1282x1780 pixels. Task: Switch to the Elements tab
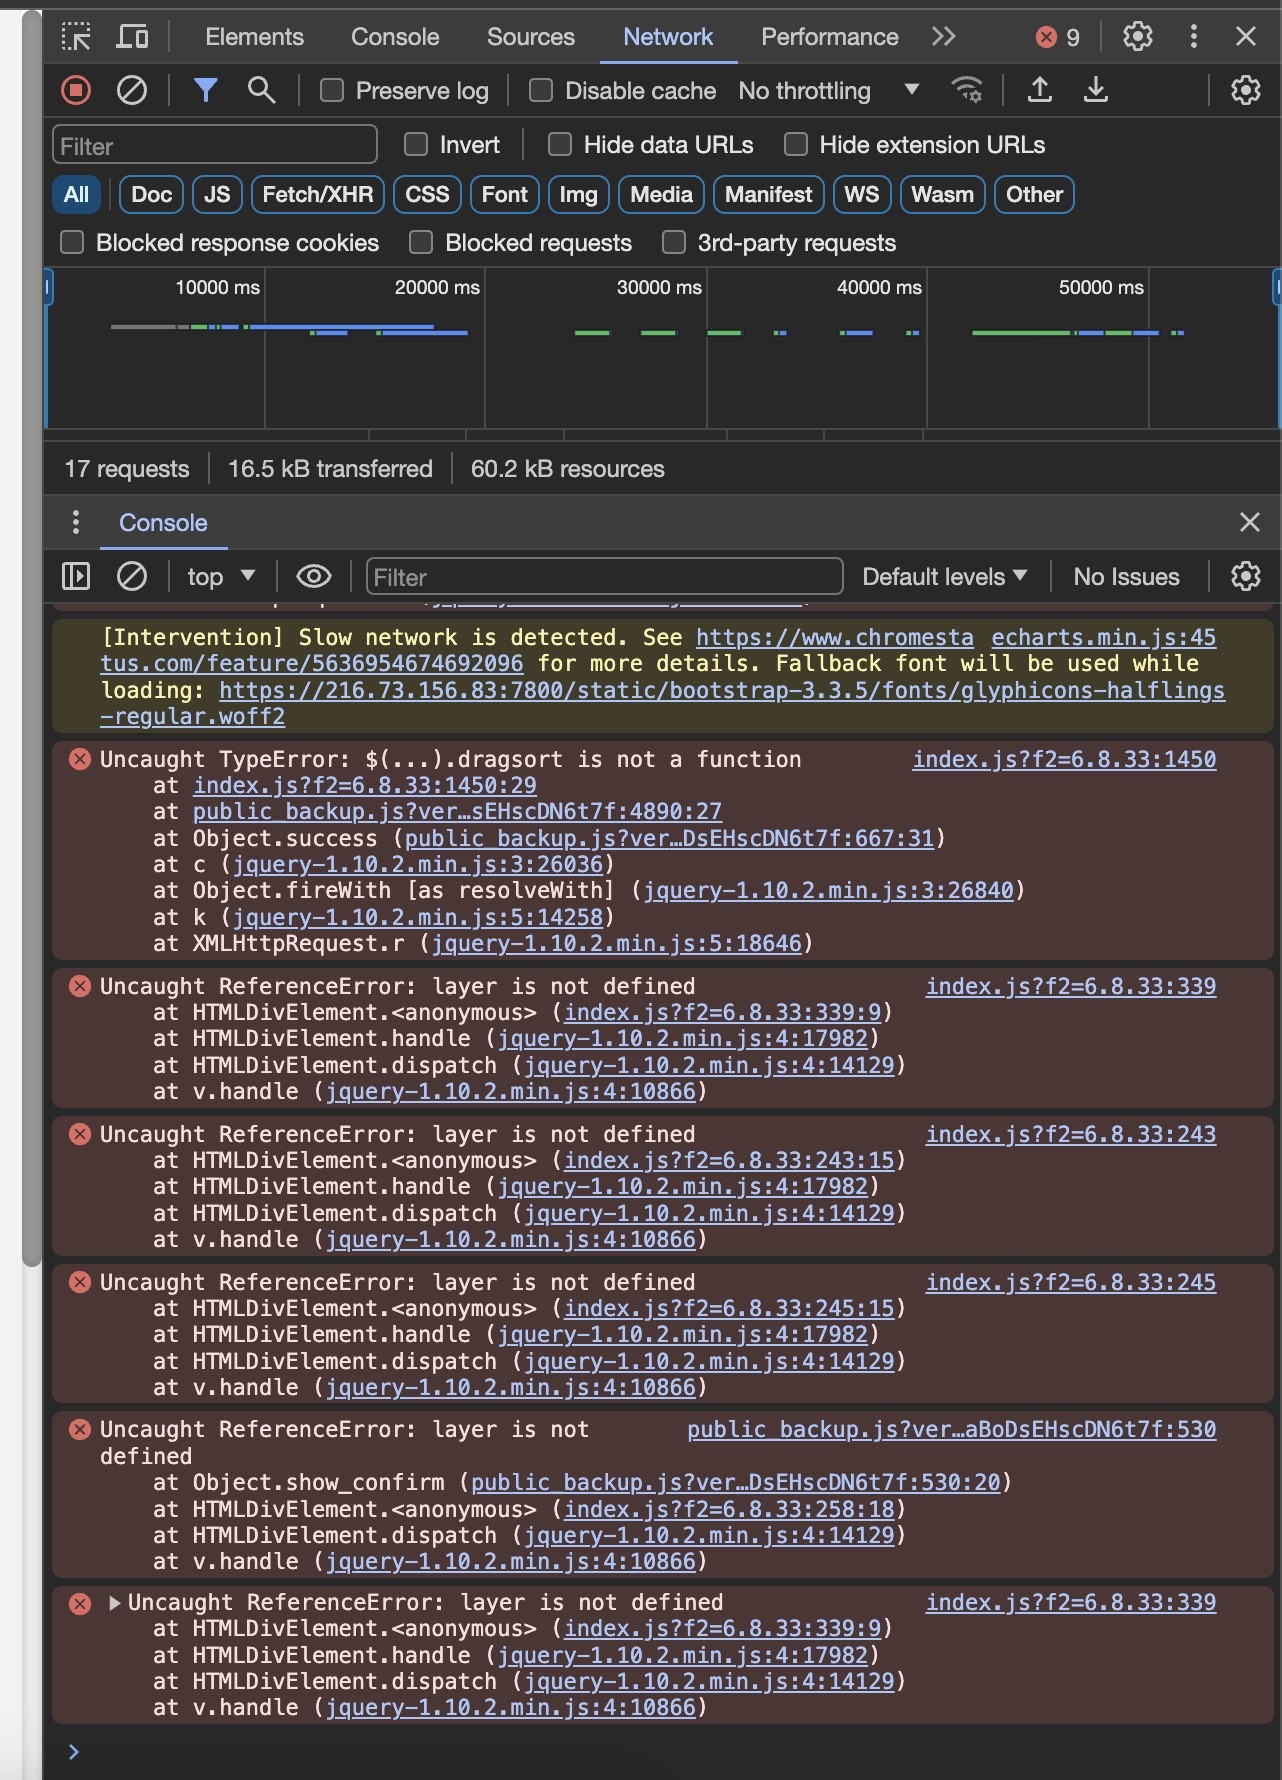(x=254, y=37)
